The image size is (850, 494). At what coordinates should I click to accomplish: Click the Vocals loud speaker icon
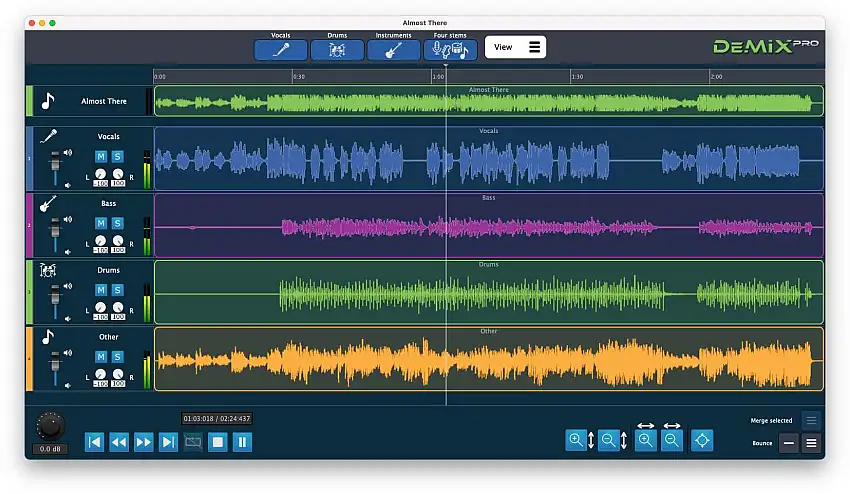[68, 153]
